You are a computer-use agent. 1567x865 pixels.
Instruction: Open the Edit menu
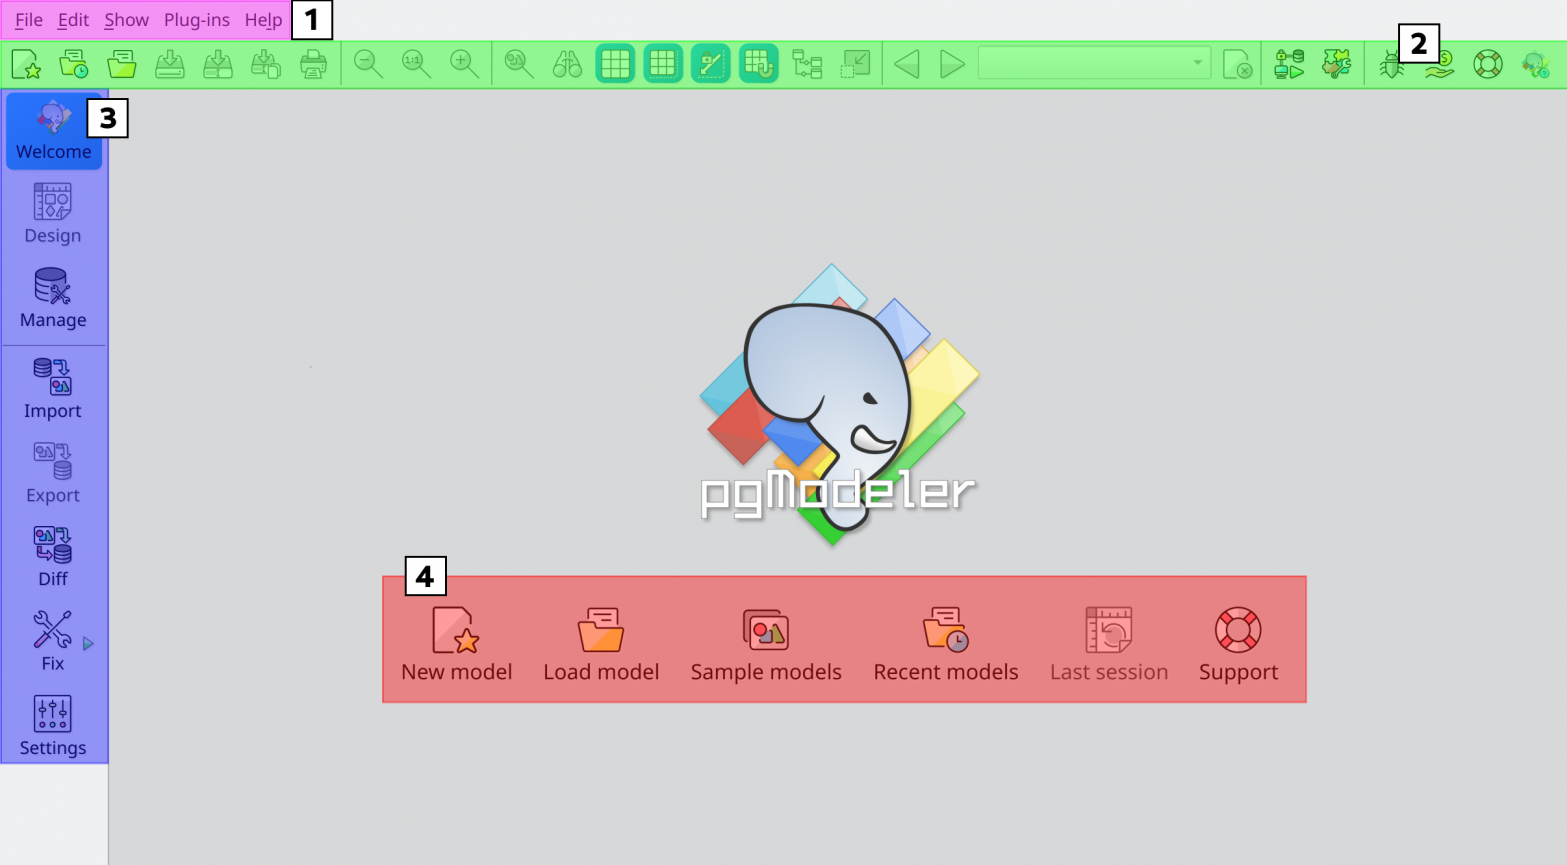[73, 20]
